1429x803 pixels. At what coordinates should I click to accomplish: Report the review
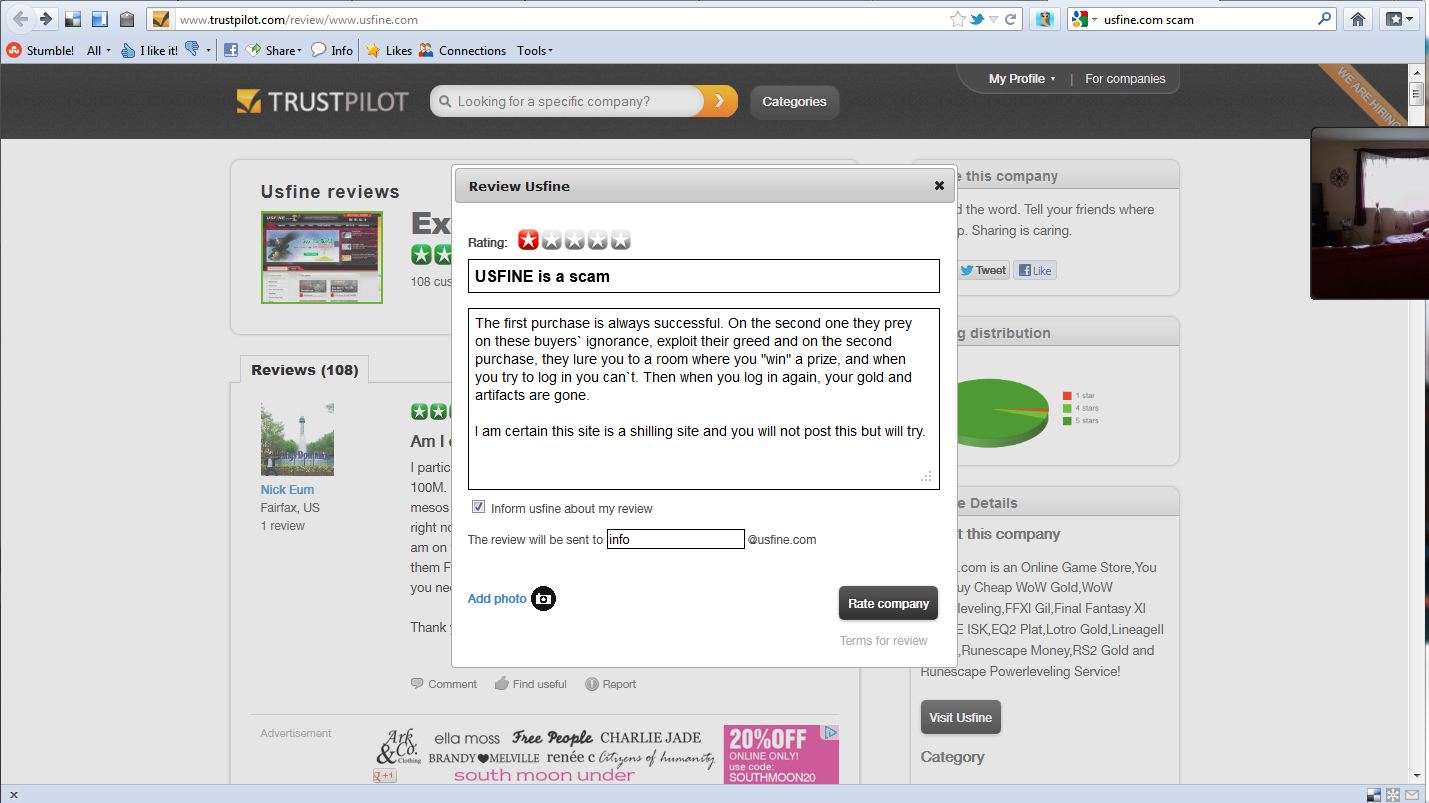(611, 684)
